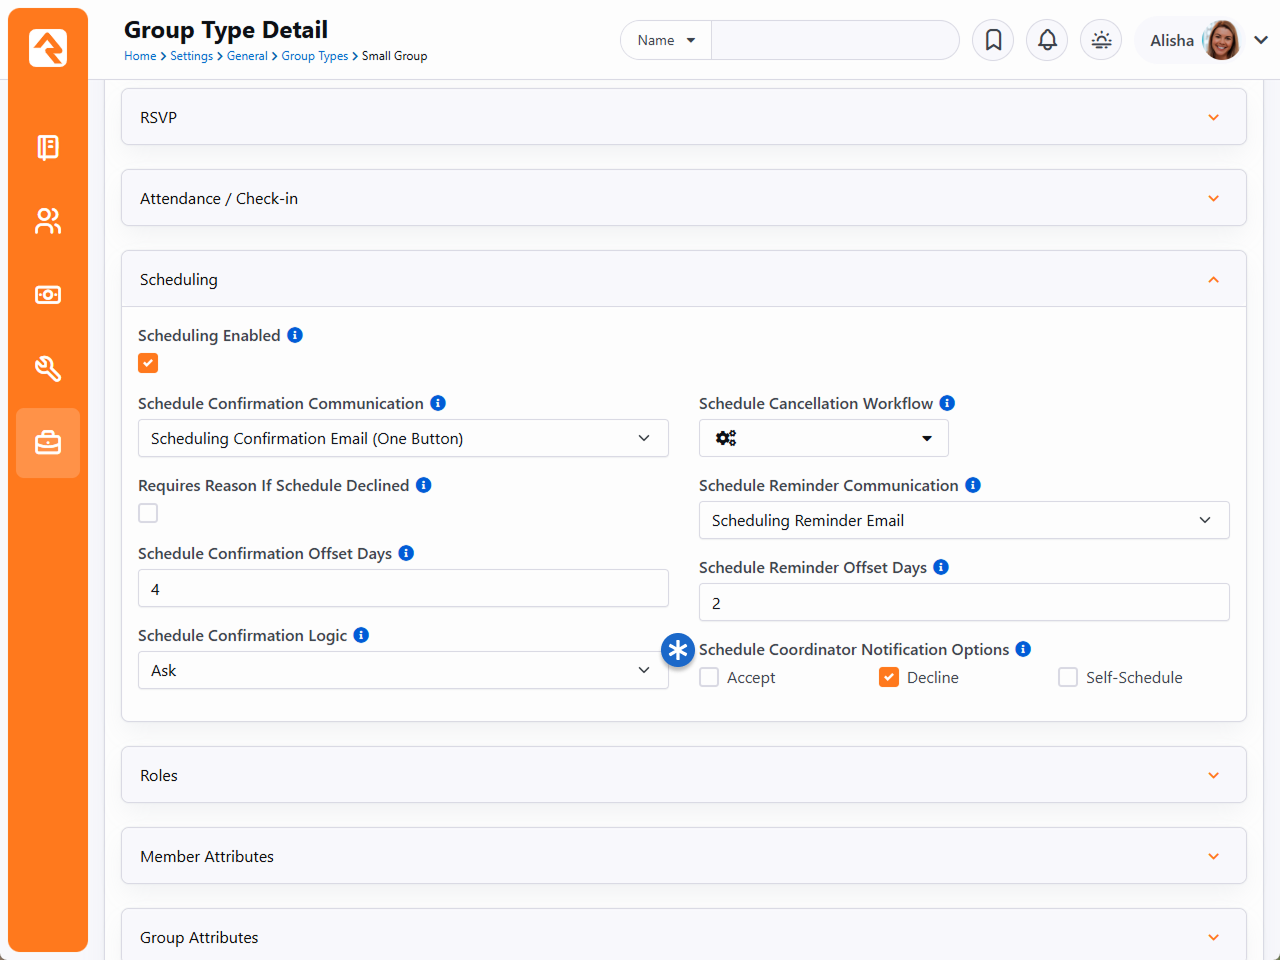
Task: Click the bookmark icon in header
Action: (993, 40)
